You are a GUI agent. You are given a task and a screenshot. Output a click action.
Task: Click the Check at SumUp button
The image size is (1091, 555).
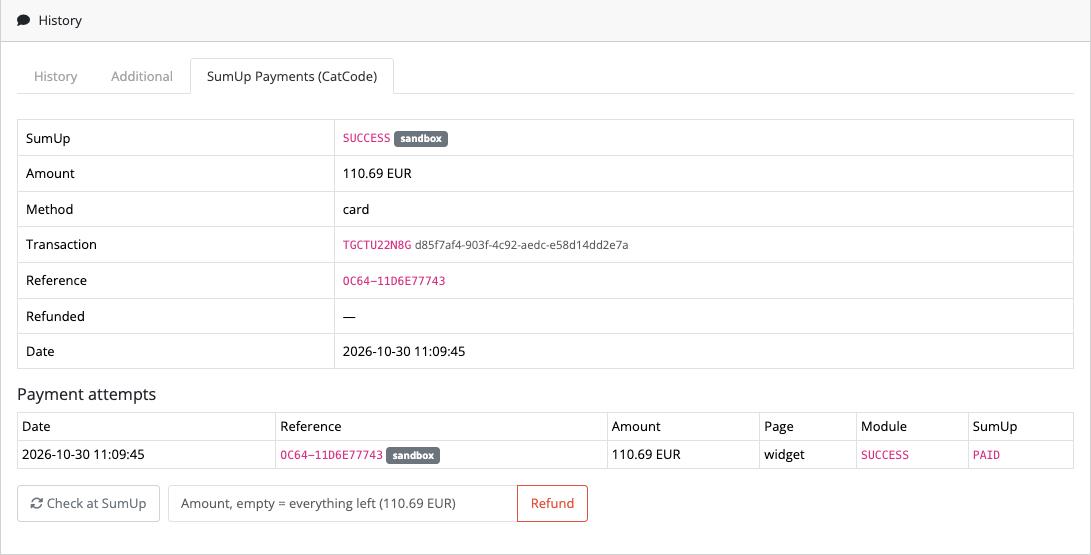88,504
